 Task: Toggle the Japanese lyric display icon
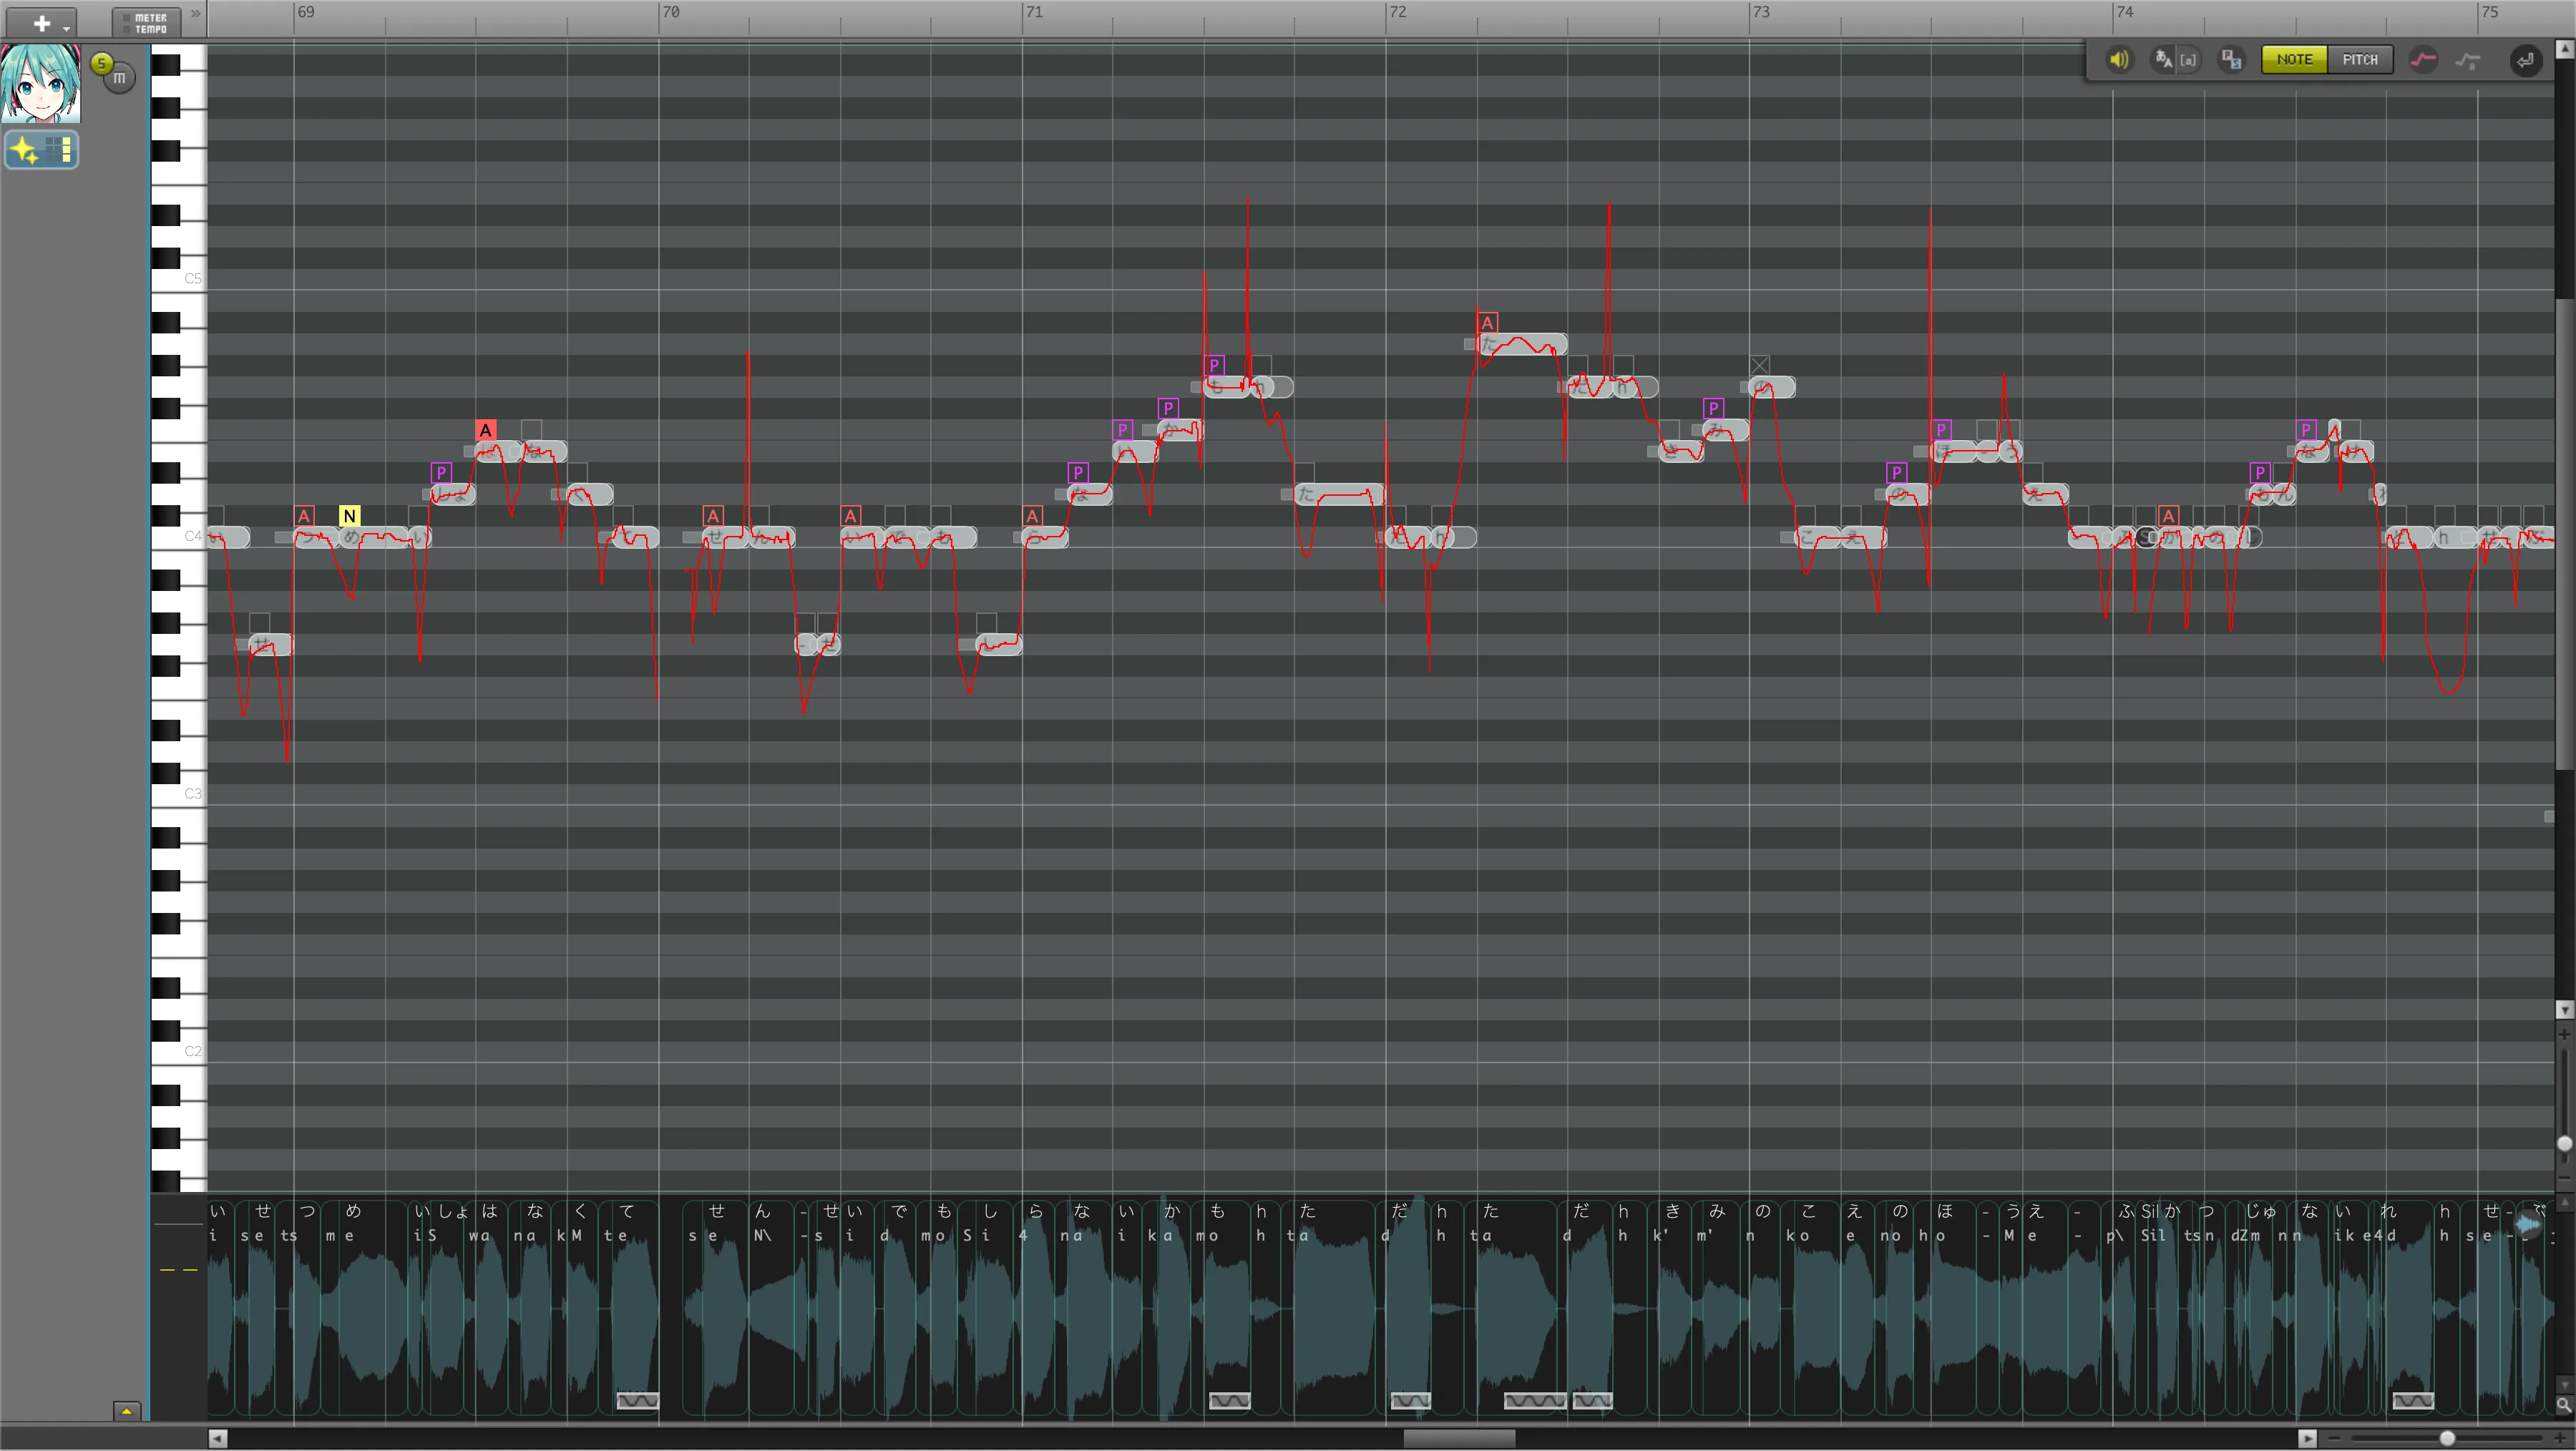point(2163,60)
